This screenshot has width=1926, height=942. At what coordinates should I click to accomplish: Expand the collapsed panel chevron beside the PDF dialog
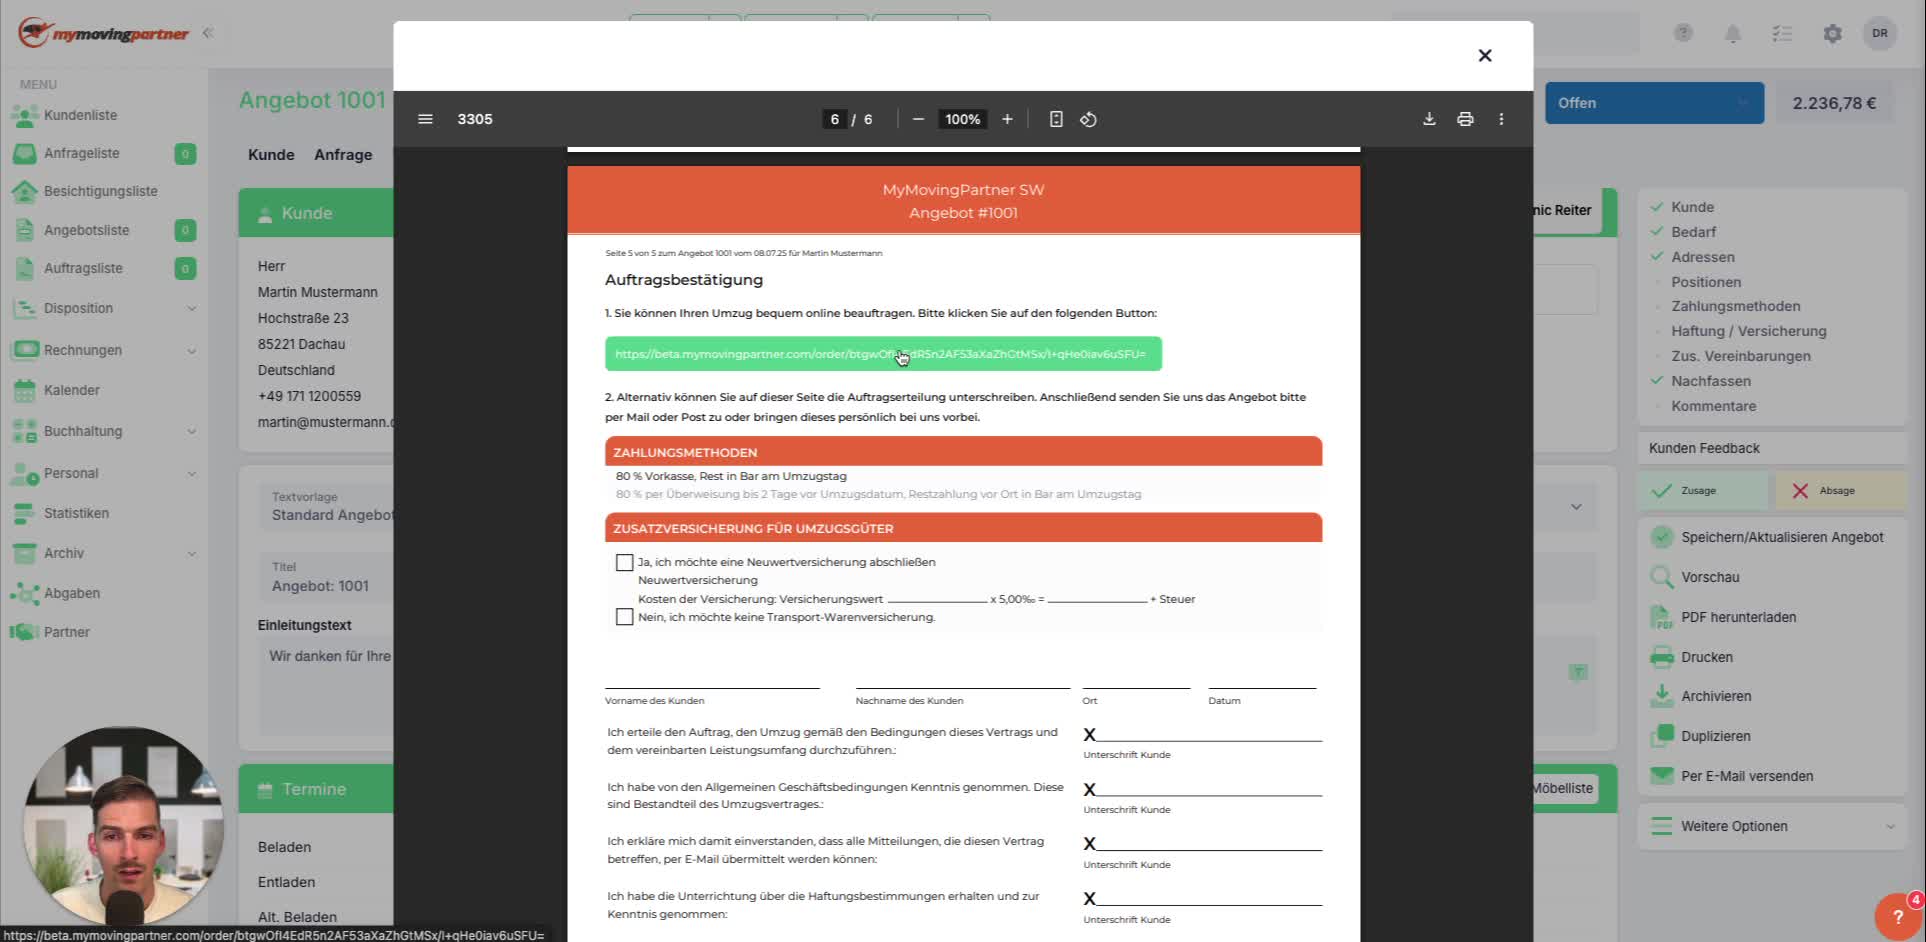(1576, 507)
